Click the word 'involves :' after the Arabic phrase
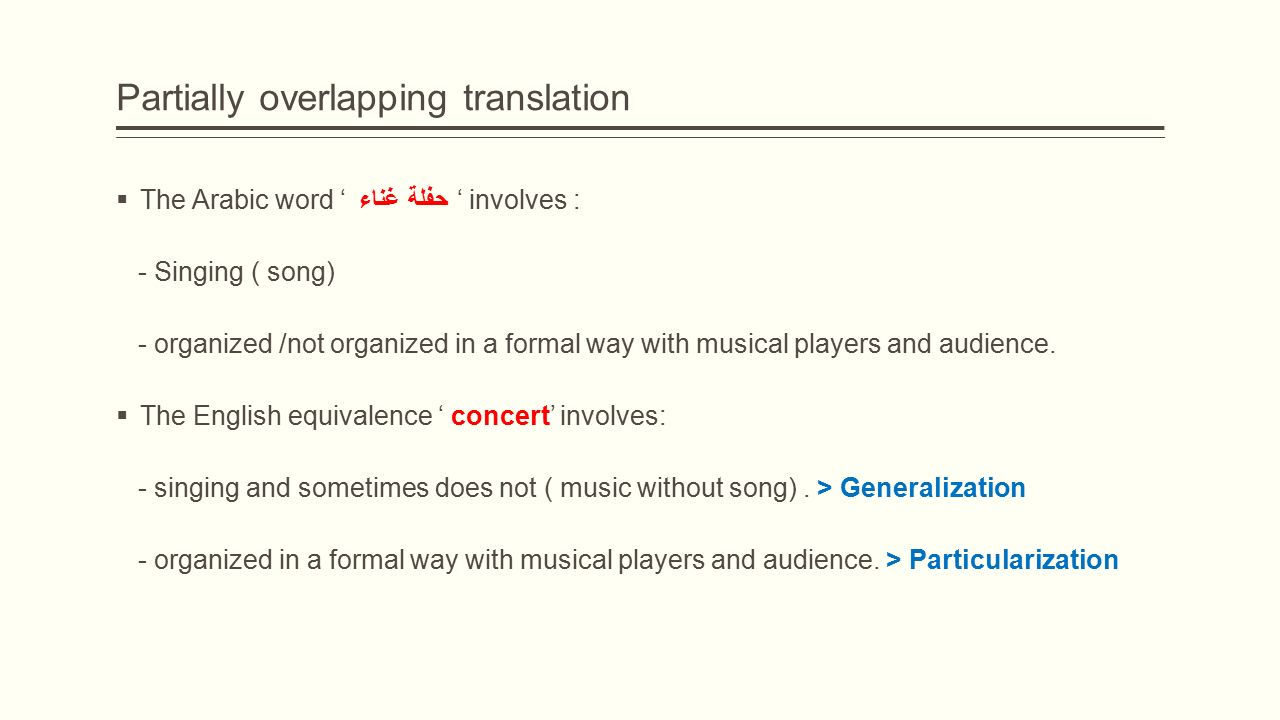Image resolution: width=1280 pixels, height=720 pixels. 524,200
